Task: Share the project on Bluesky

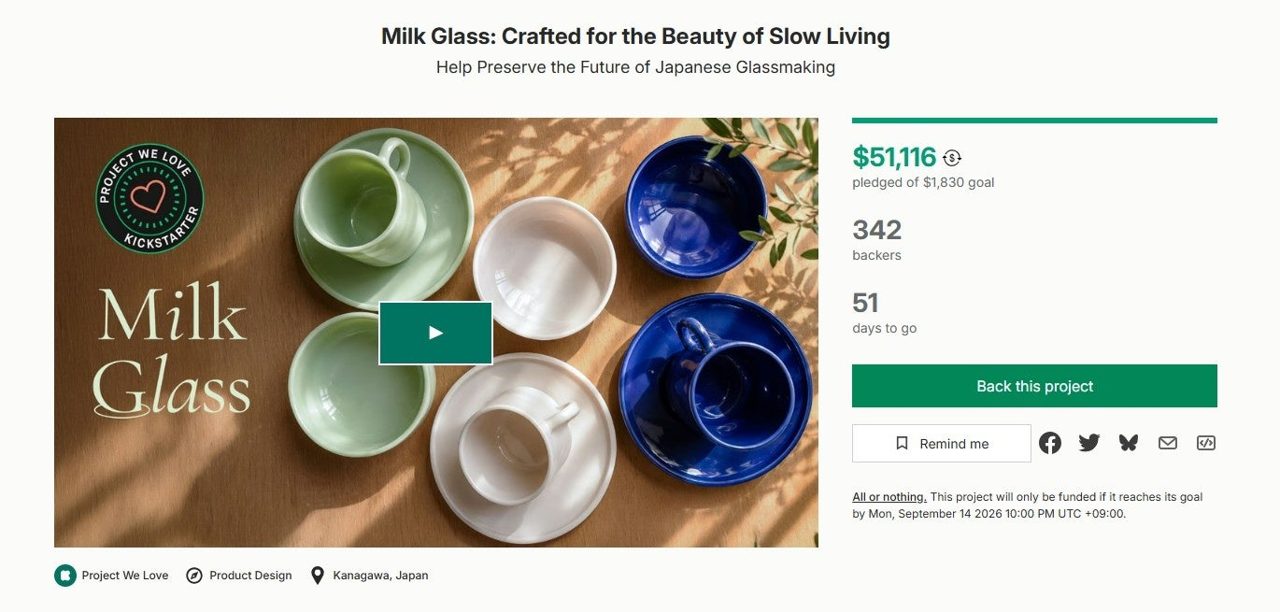Action: [x=1128, y=443]
